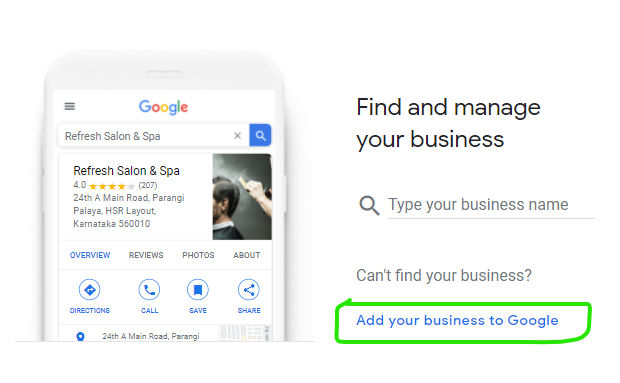Click the Google logo in phone mockup
Image resolution: width=620 pixels, height=383 pixels.
click(163, 107)
